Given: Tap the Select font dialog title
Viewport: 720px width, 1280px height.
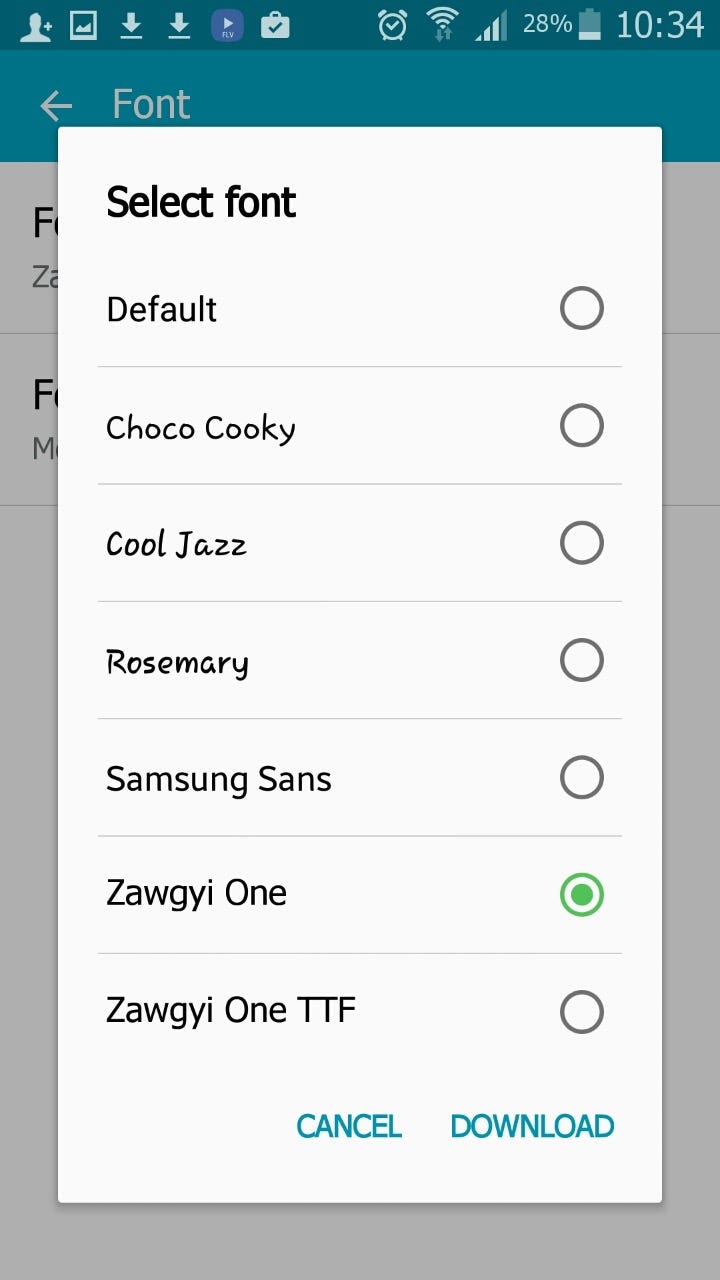Looking at the screenshot, I should pyautogui.click(x=201, y=202).
